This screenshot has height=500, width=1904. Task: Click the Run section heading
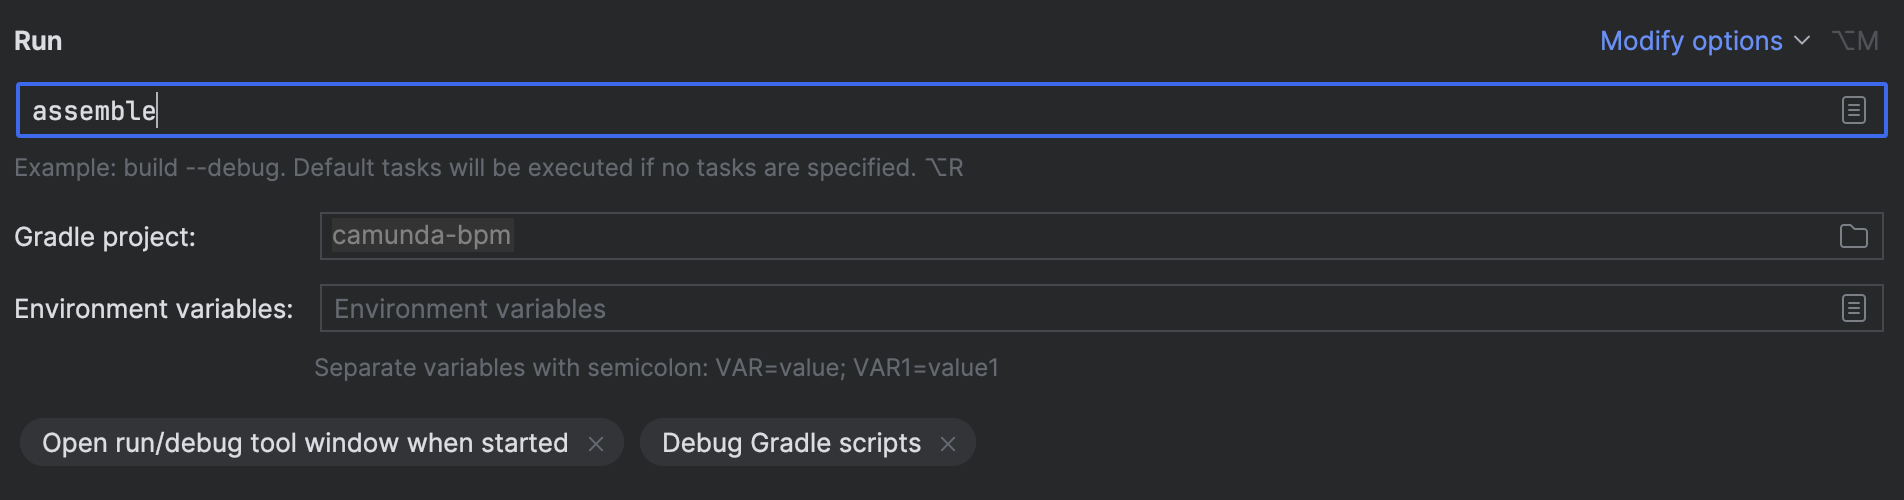pos(38,41)
